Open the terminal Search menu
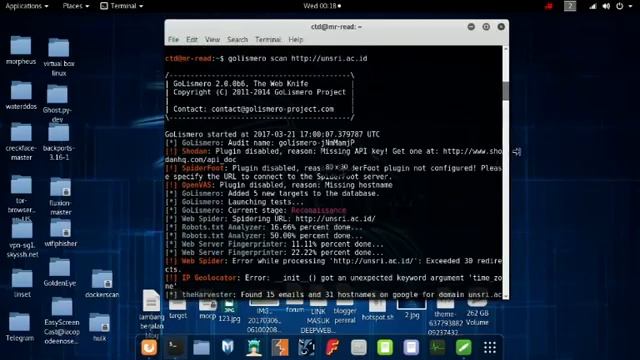640x360 pixels. [237, 40]
